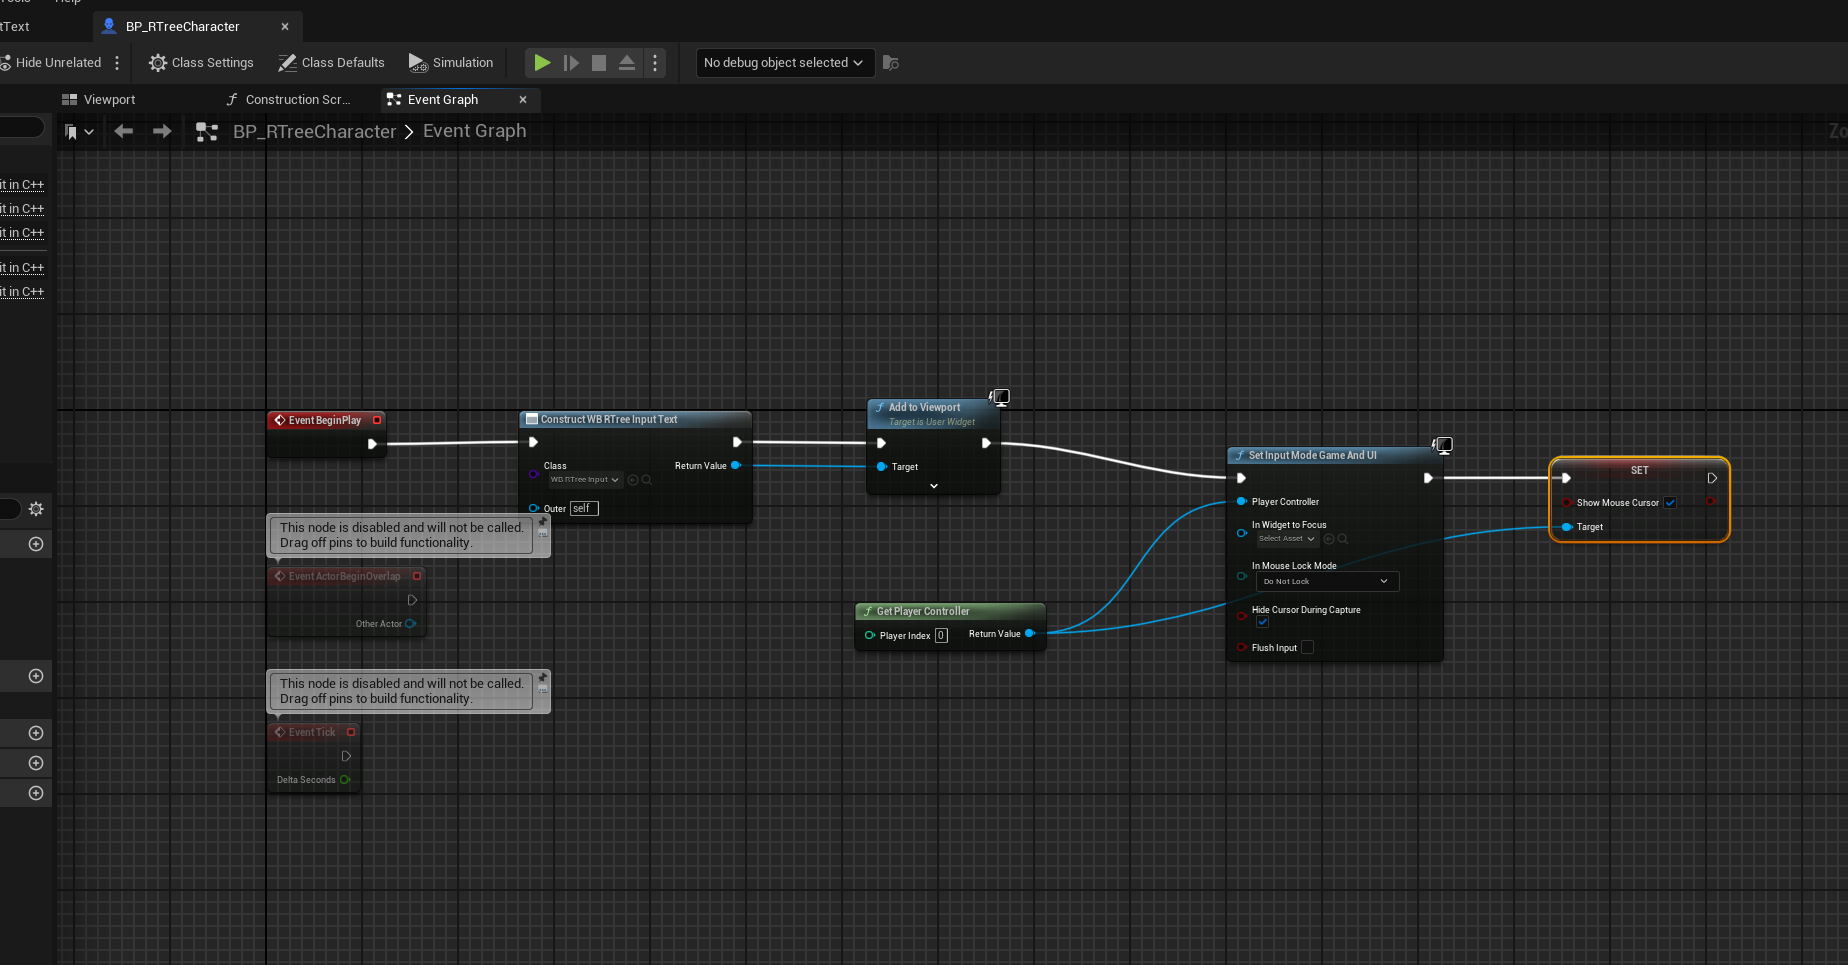
Task: Navigate back in graph history
Action: [x=124, y=131]
